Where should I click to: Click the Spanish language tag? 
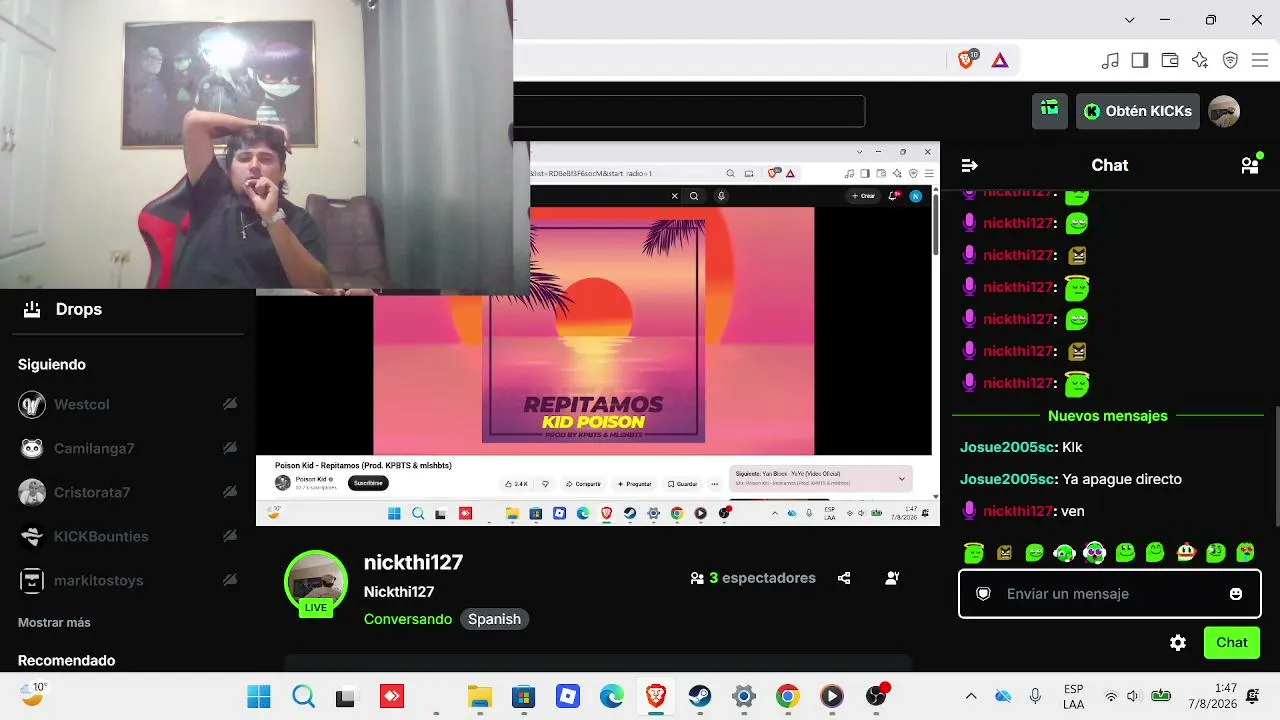pos(494,619)
